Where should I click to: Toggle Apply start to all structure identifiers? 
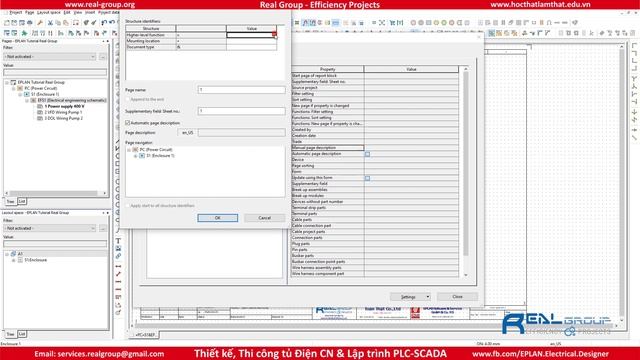coord(128,206)
